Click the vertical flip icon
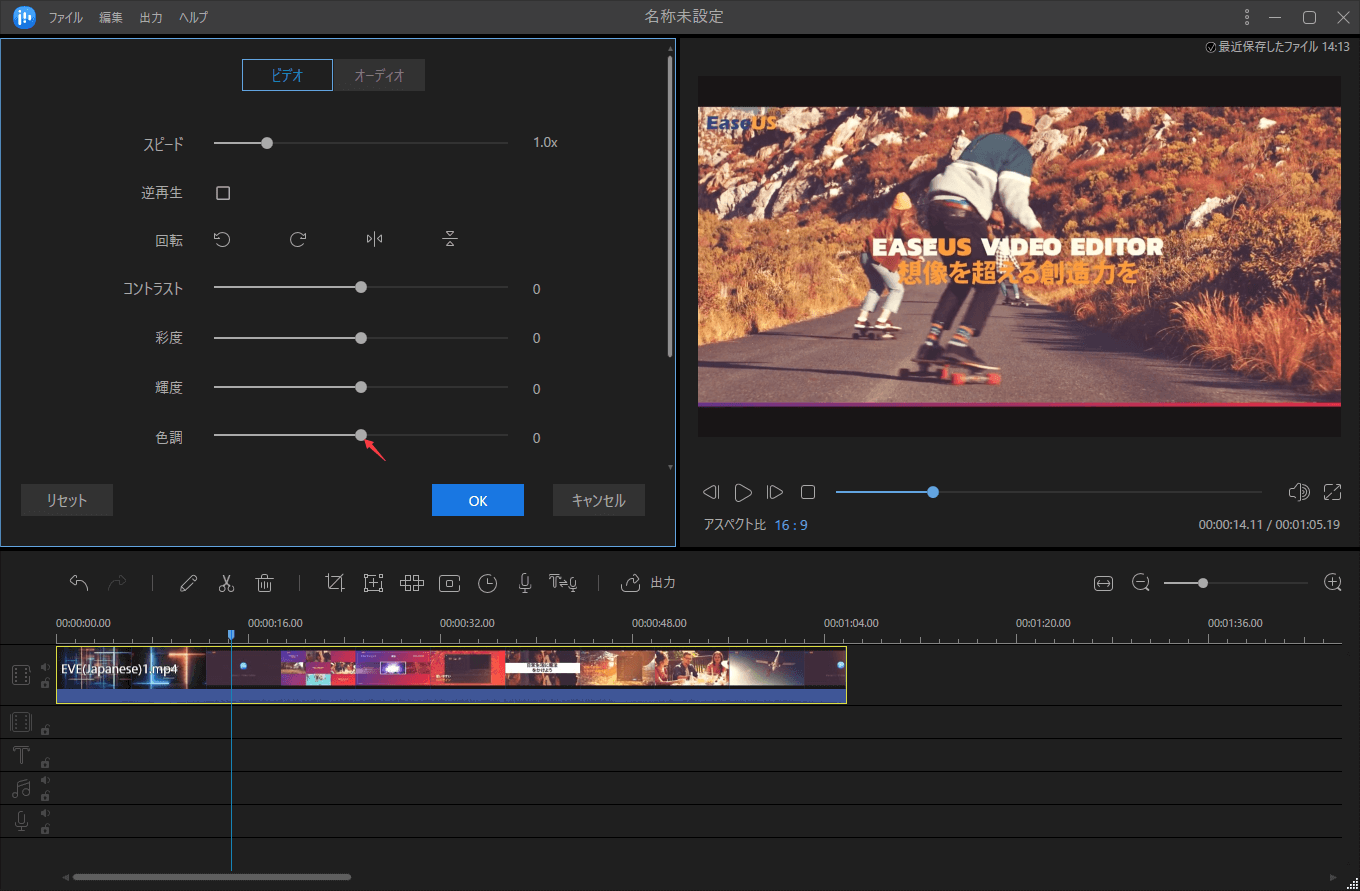The width and height of the screenshot is (1360, 891). tap(450, 239)
